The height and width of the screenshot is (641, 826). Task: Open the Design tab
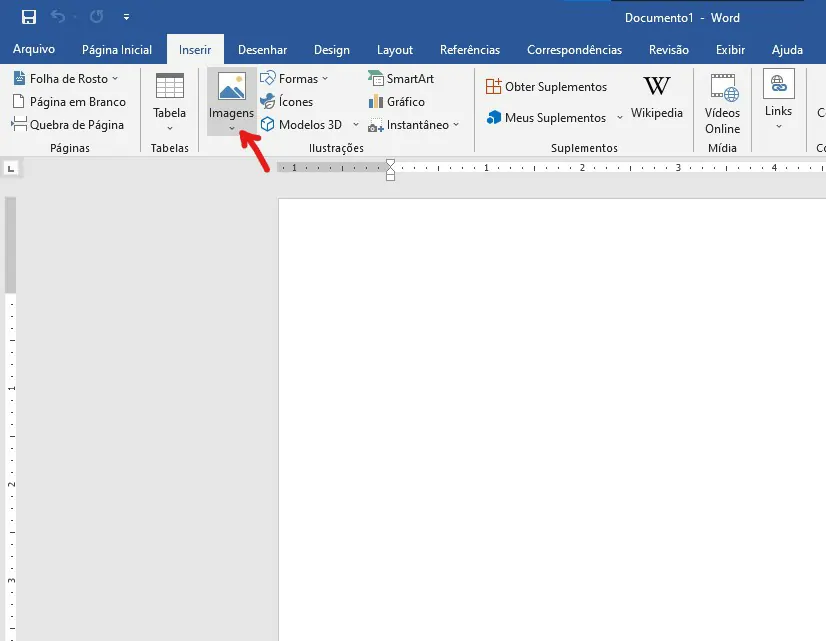tap(332, 50)
